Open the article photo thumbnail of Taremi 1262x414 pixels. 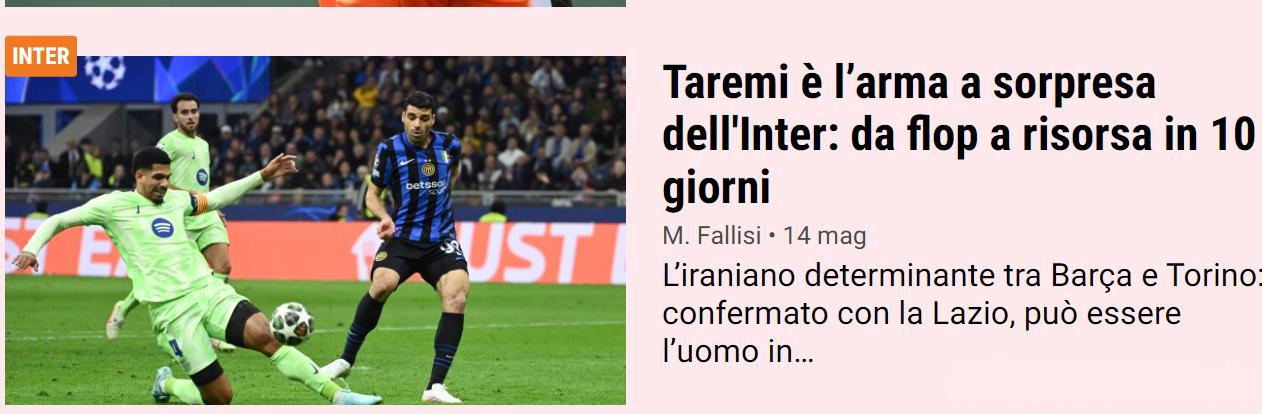pyautogui.click(x=315, y=231)
